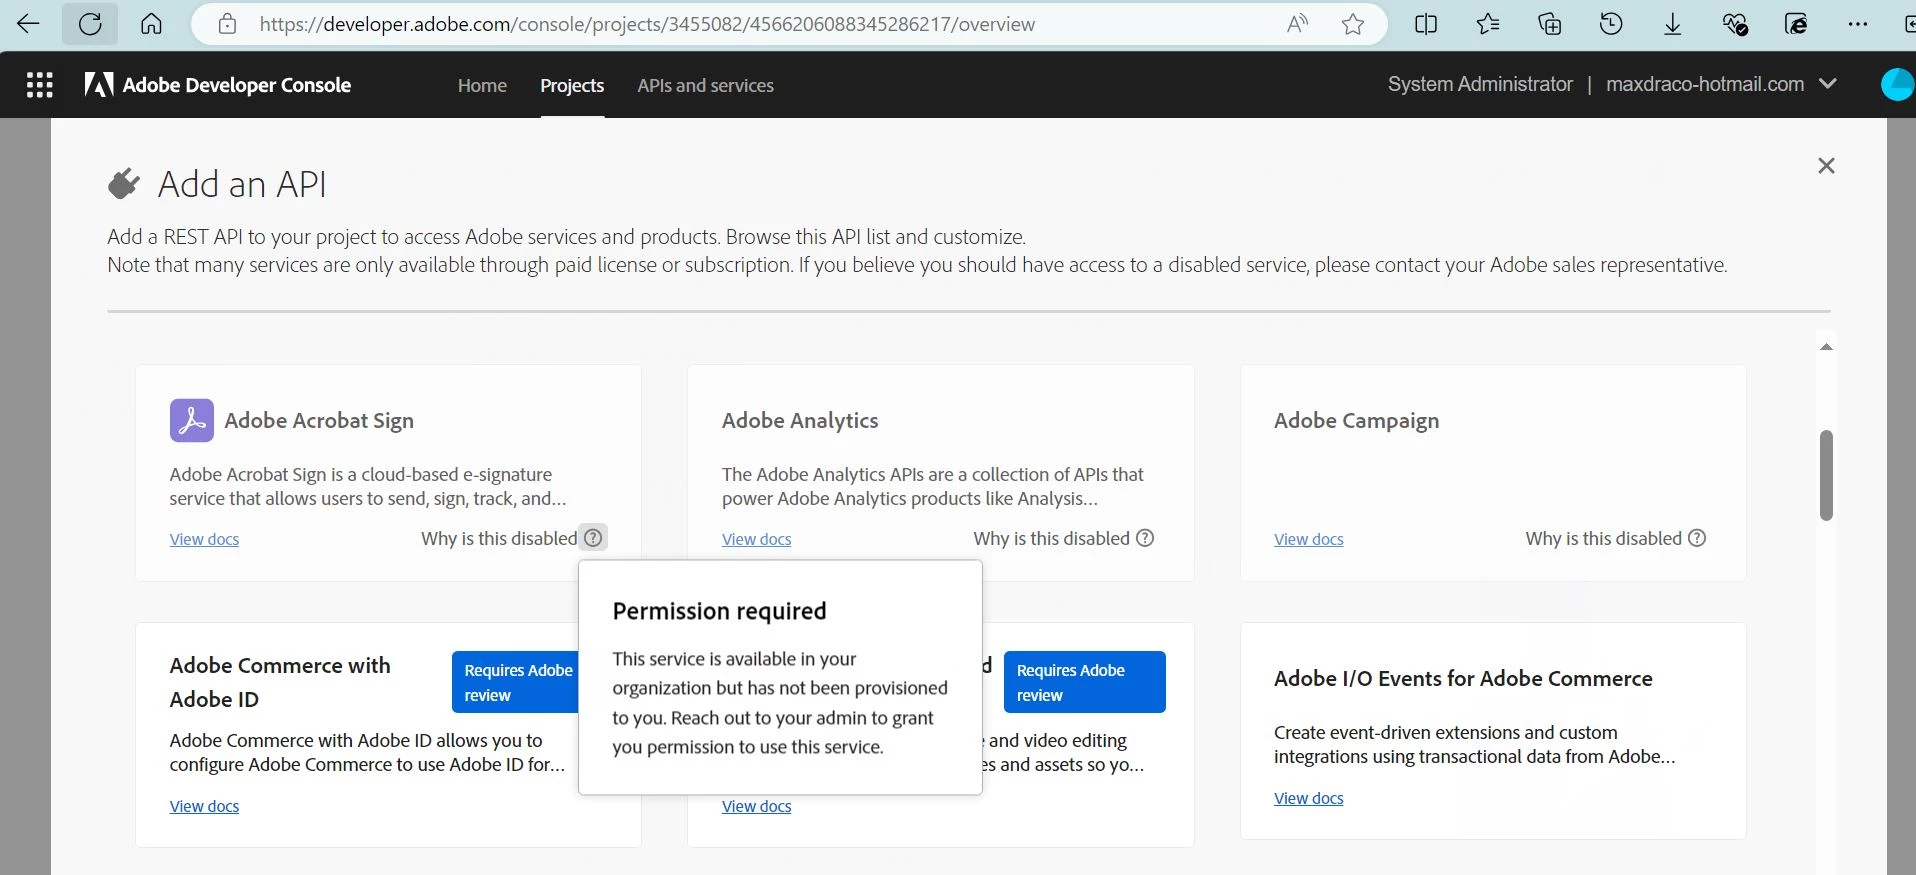Click the plug icon beside Add an API
Screen dimensions: 1916x875
124,184
